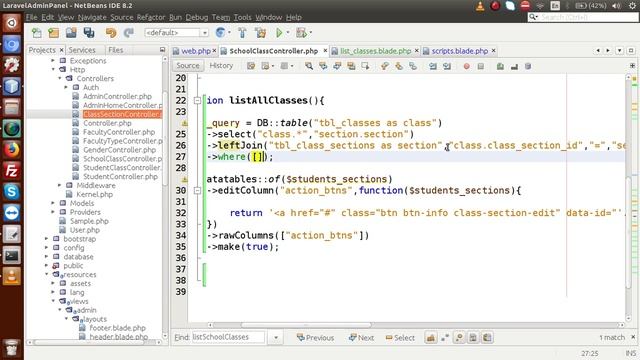Image resolution: width=640 pixels, height=360 pixels.
Task: Close the Find bar
Action: [x=633, y=337]
